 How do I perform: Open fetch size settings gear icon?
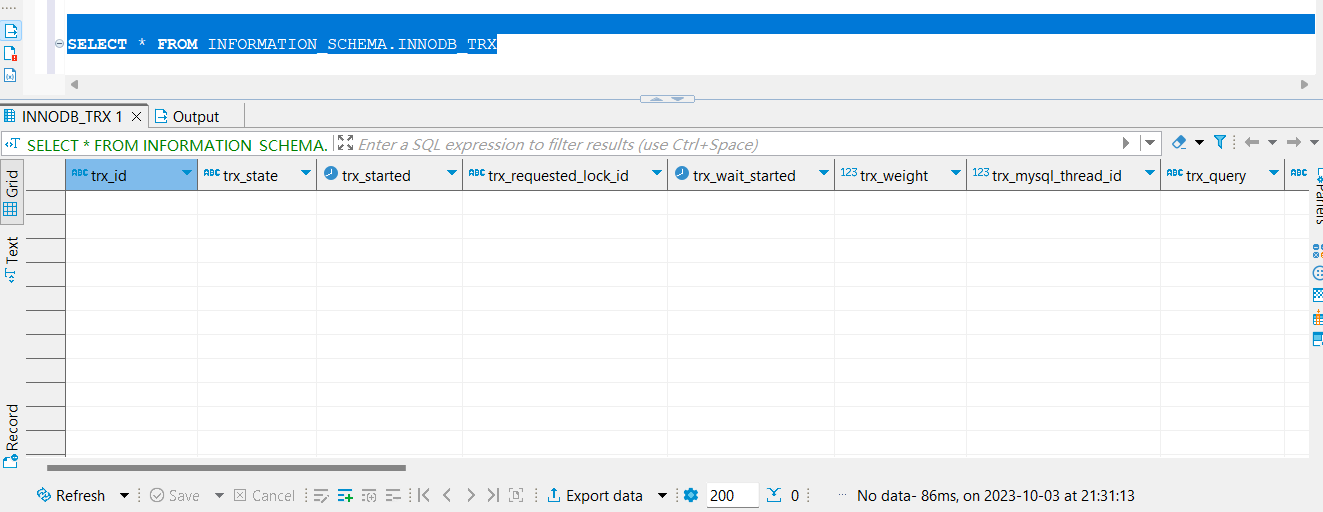click(x=690, y=495)
